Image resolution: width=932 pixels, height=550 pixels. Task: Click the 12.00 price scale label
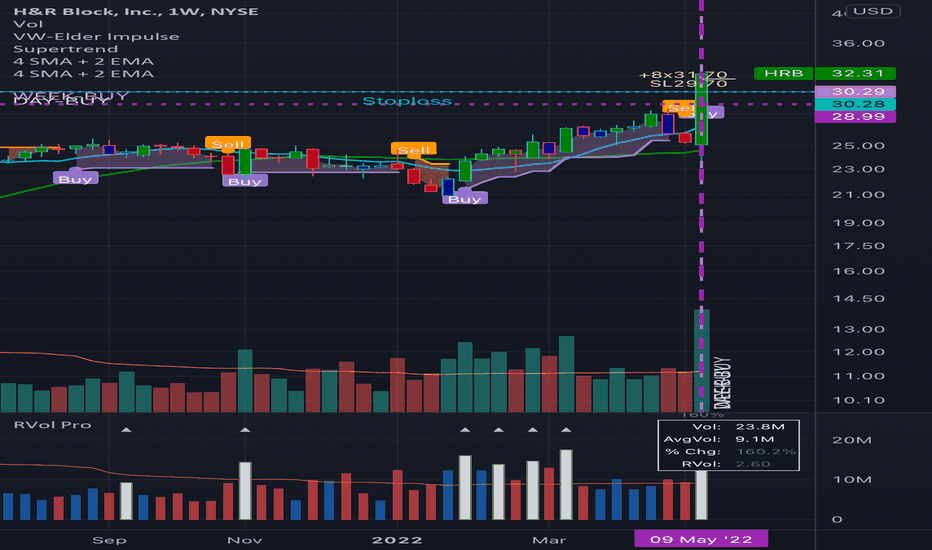tap(858, 351)
